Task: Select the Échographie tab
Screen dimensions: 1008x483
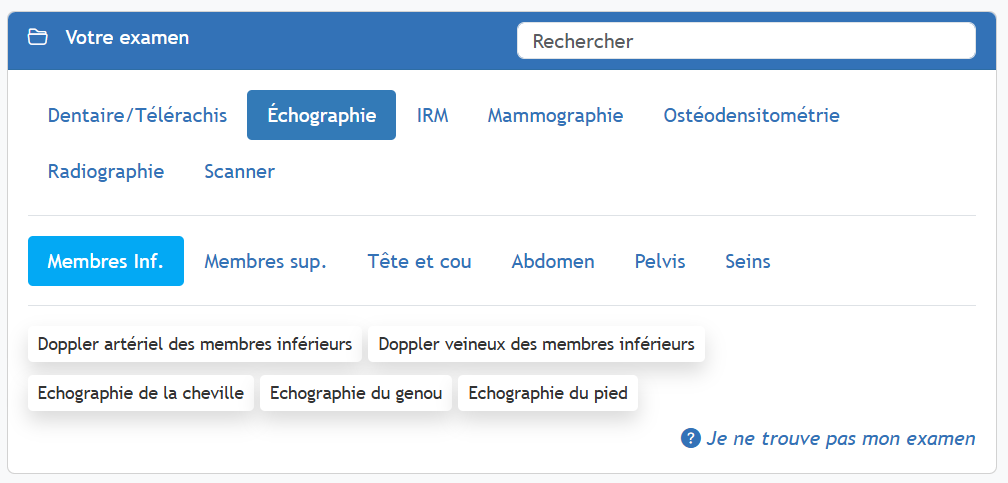Action: tap(321, 115)
